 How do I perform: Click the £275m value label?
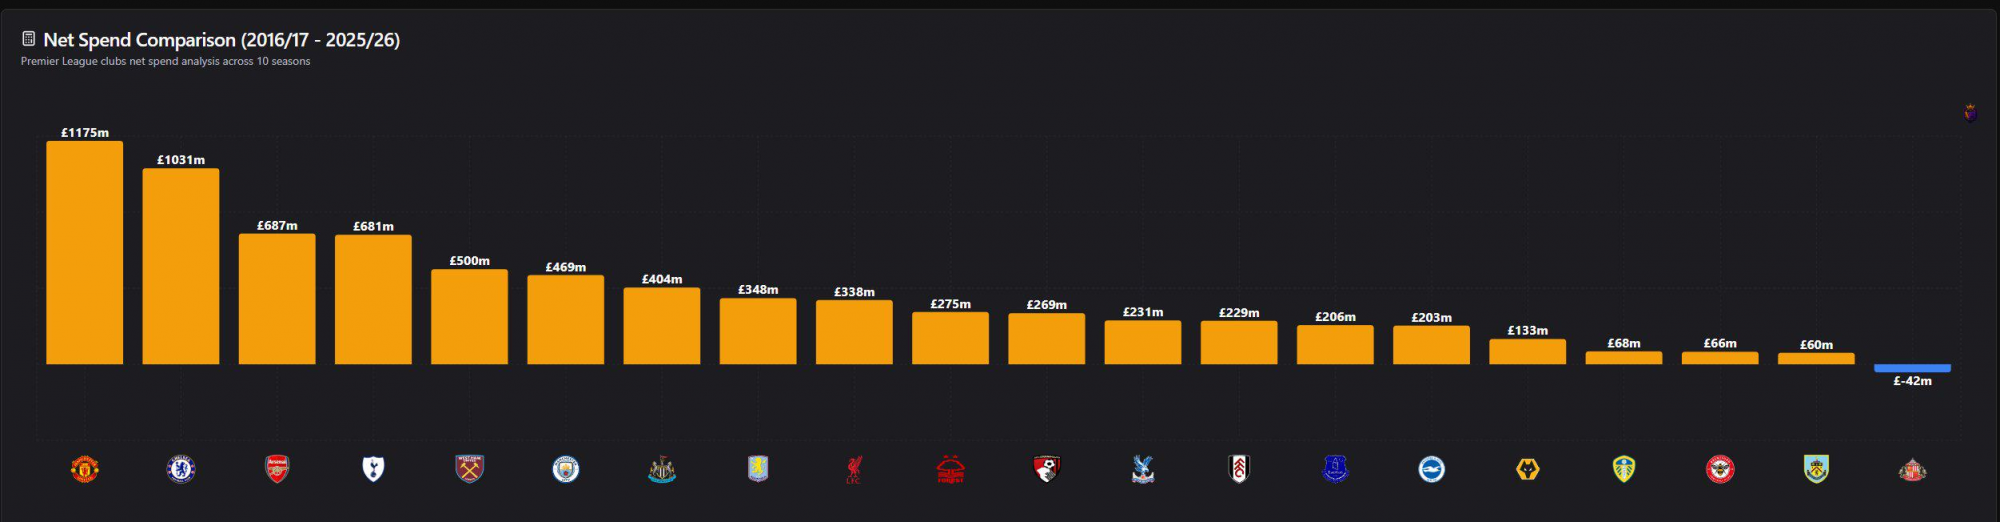[x=950, y=303]
